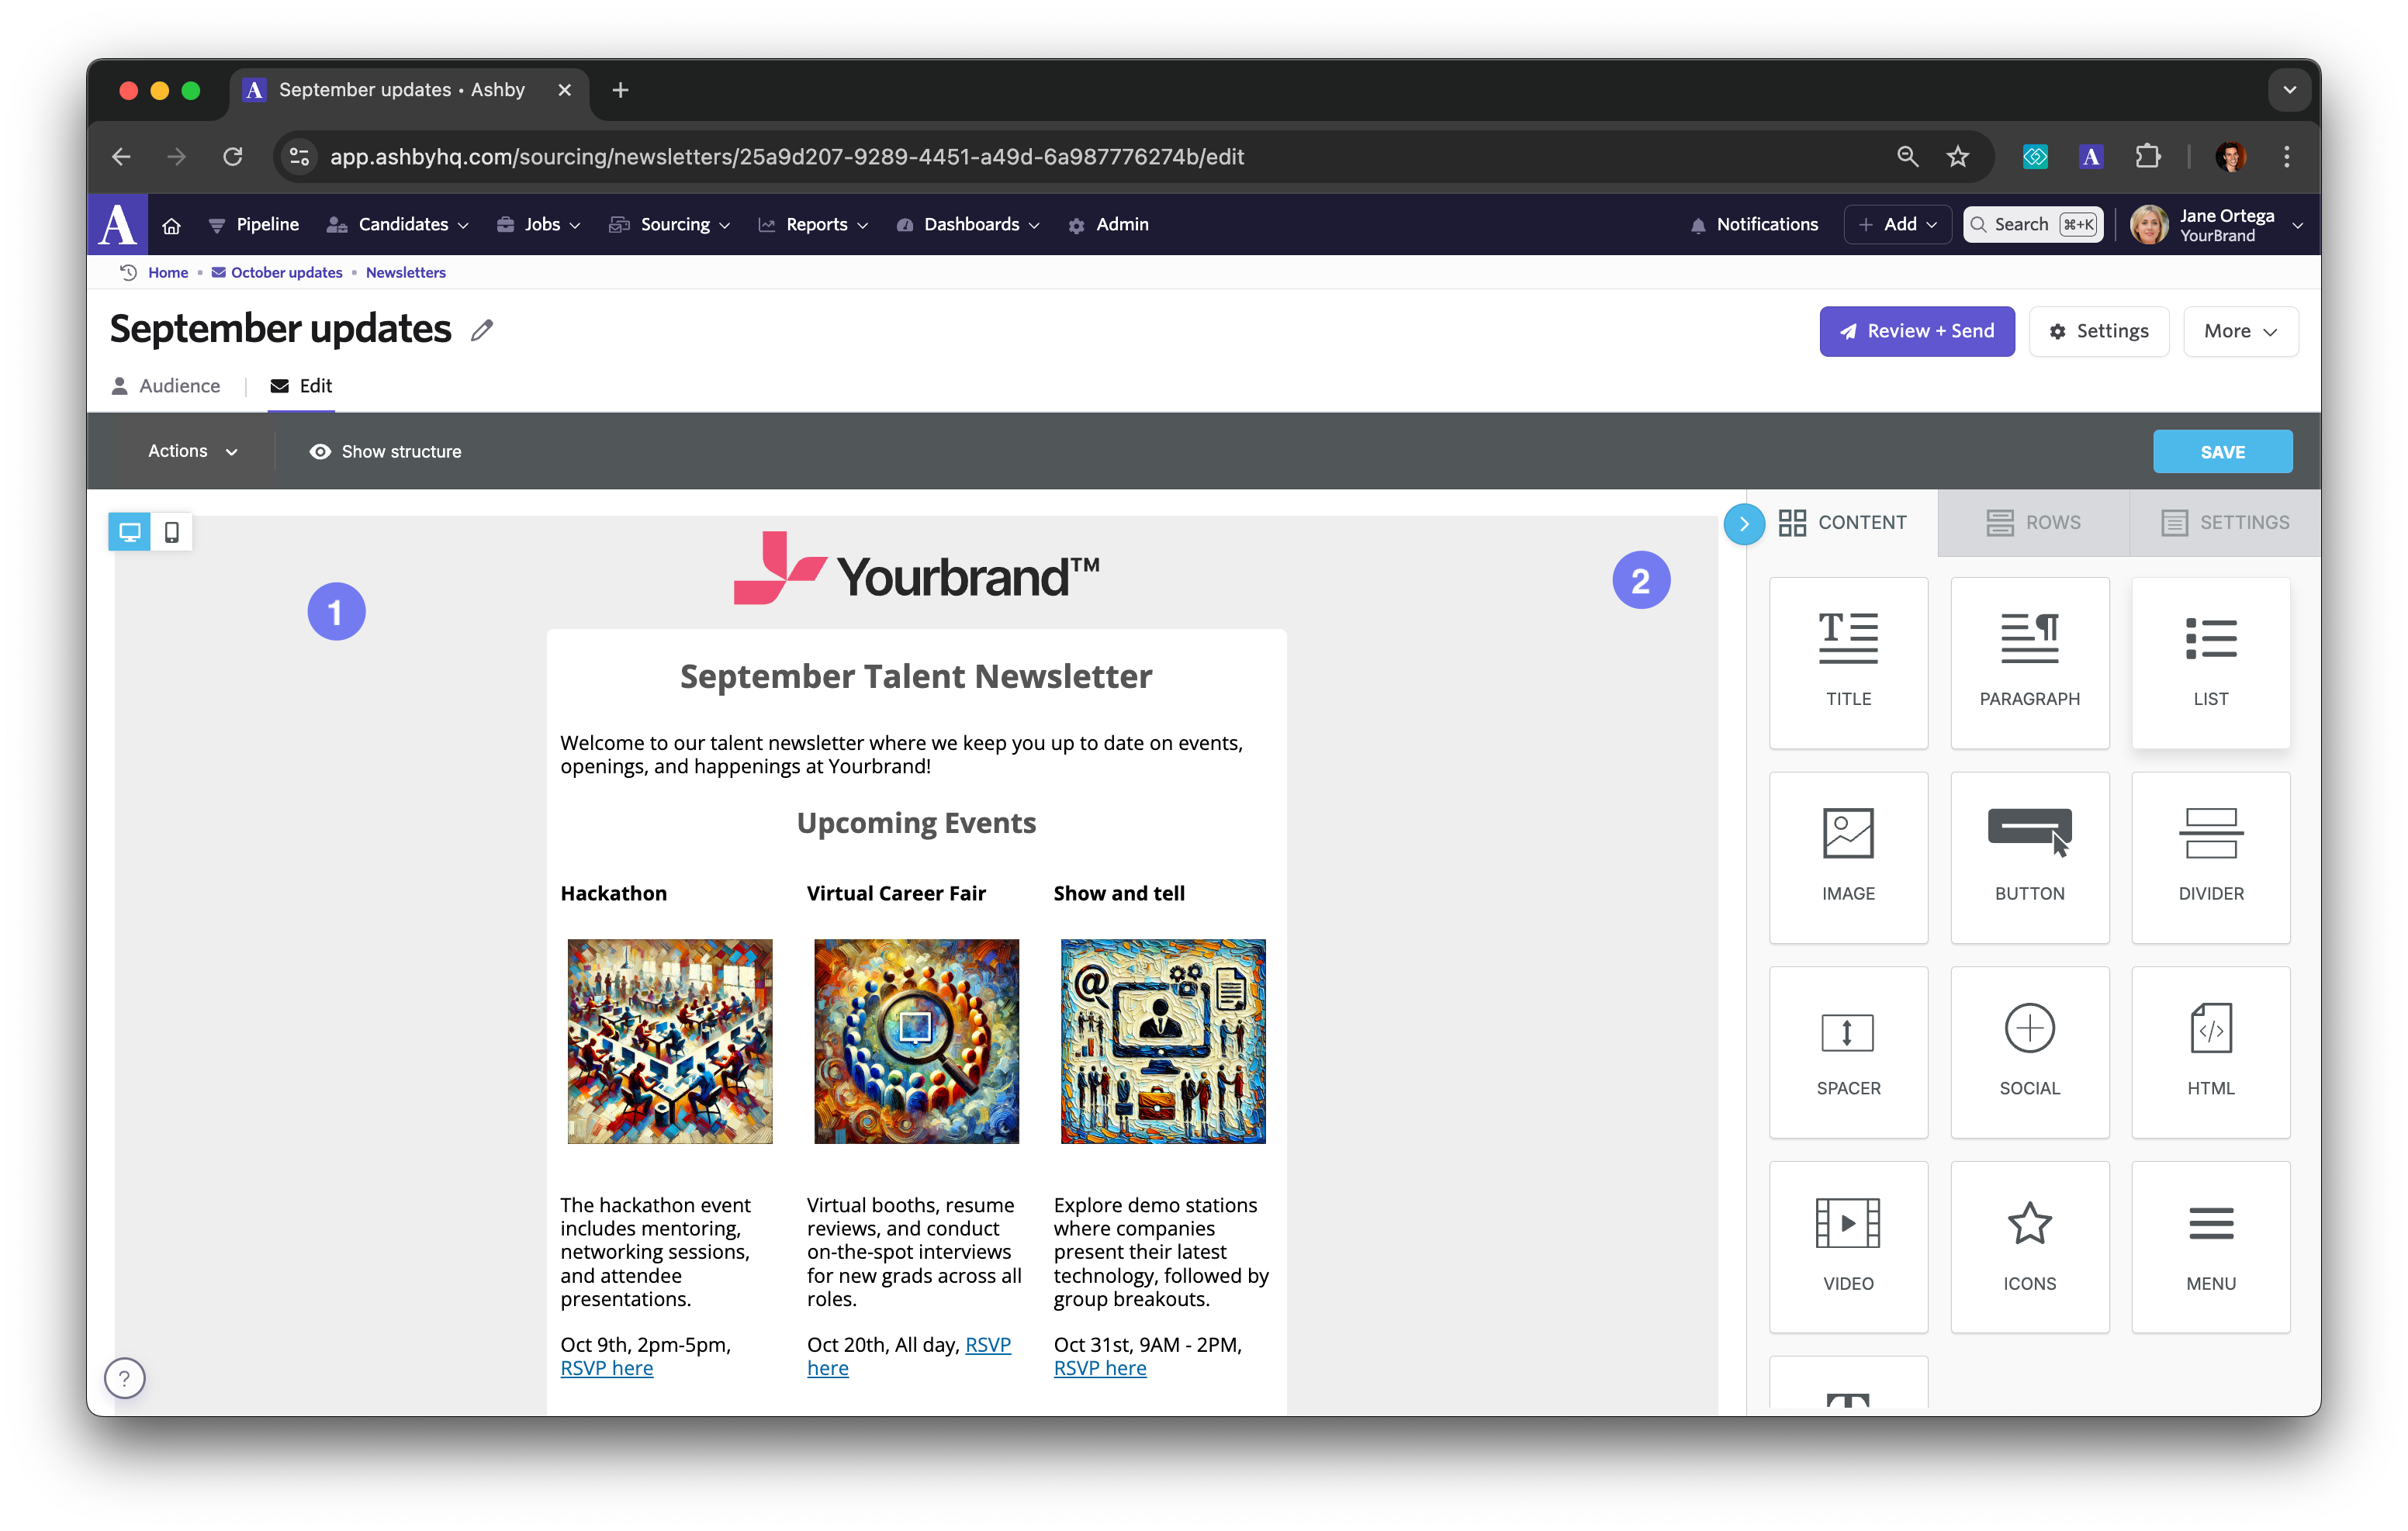Select the Icons content block
The width and height of the screenshot is (2408, 1531).
point(2029,1247)
